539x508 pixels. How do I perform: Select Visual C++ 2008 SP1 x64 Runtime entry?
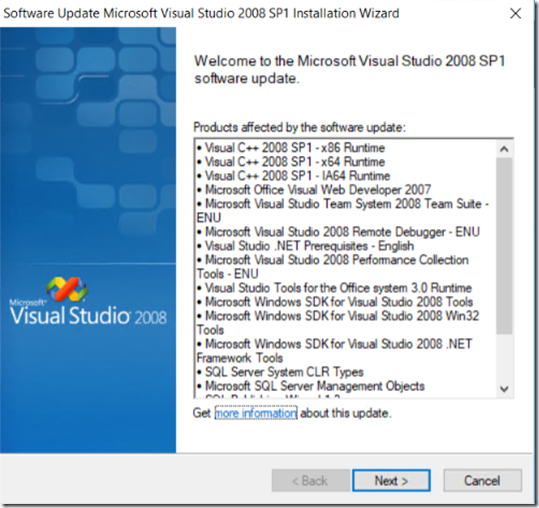click(x=291, y=162)
